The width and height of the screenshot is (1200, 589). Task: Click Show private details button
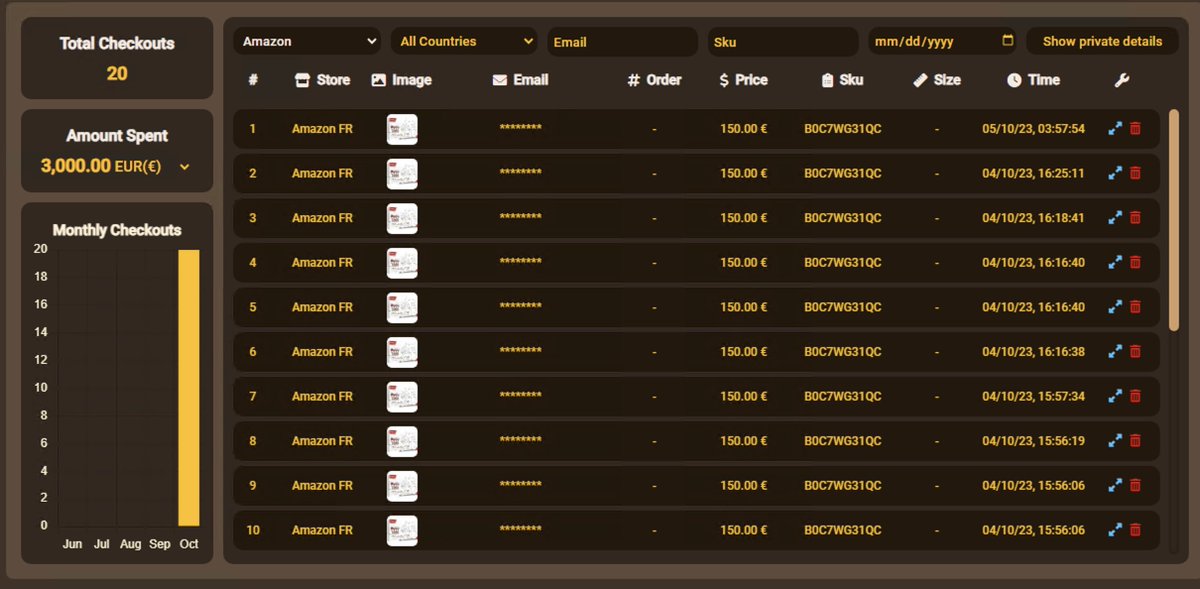pyautogui.click(x=1102, y=41)
